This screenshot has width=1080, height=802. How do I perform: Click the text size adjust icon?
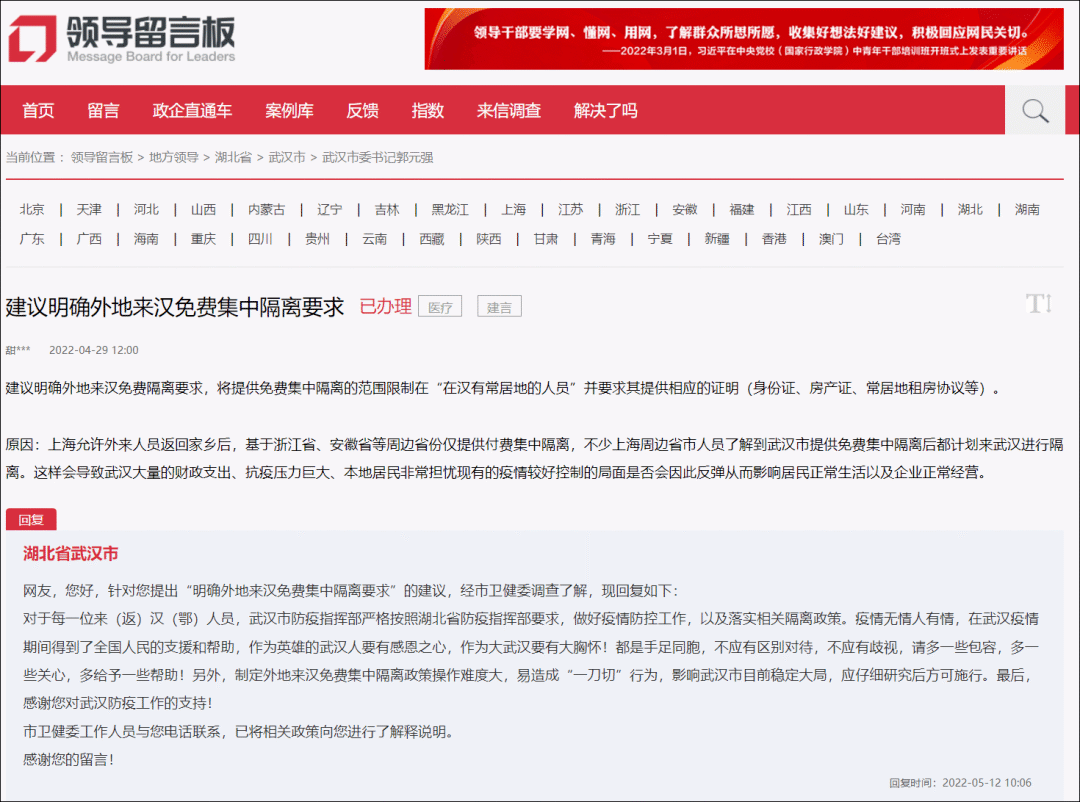pos(1039,304)
